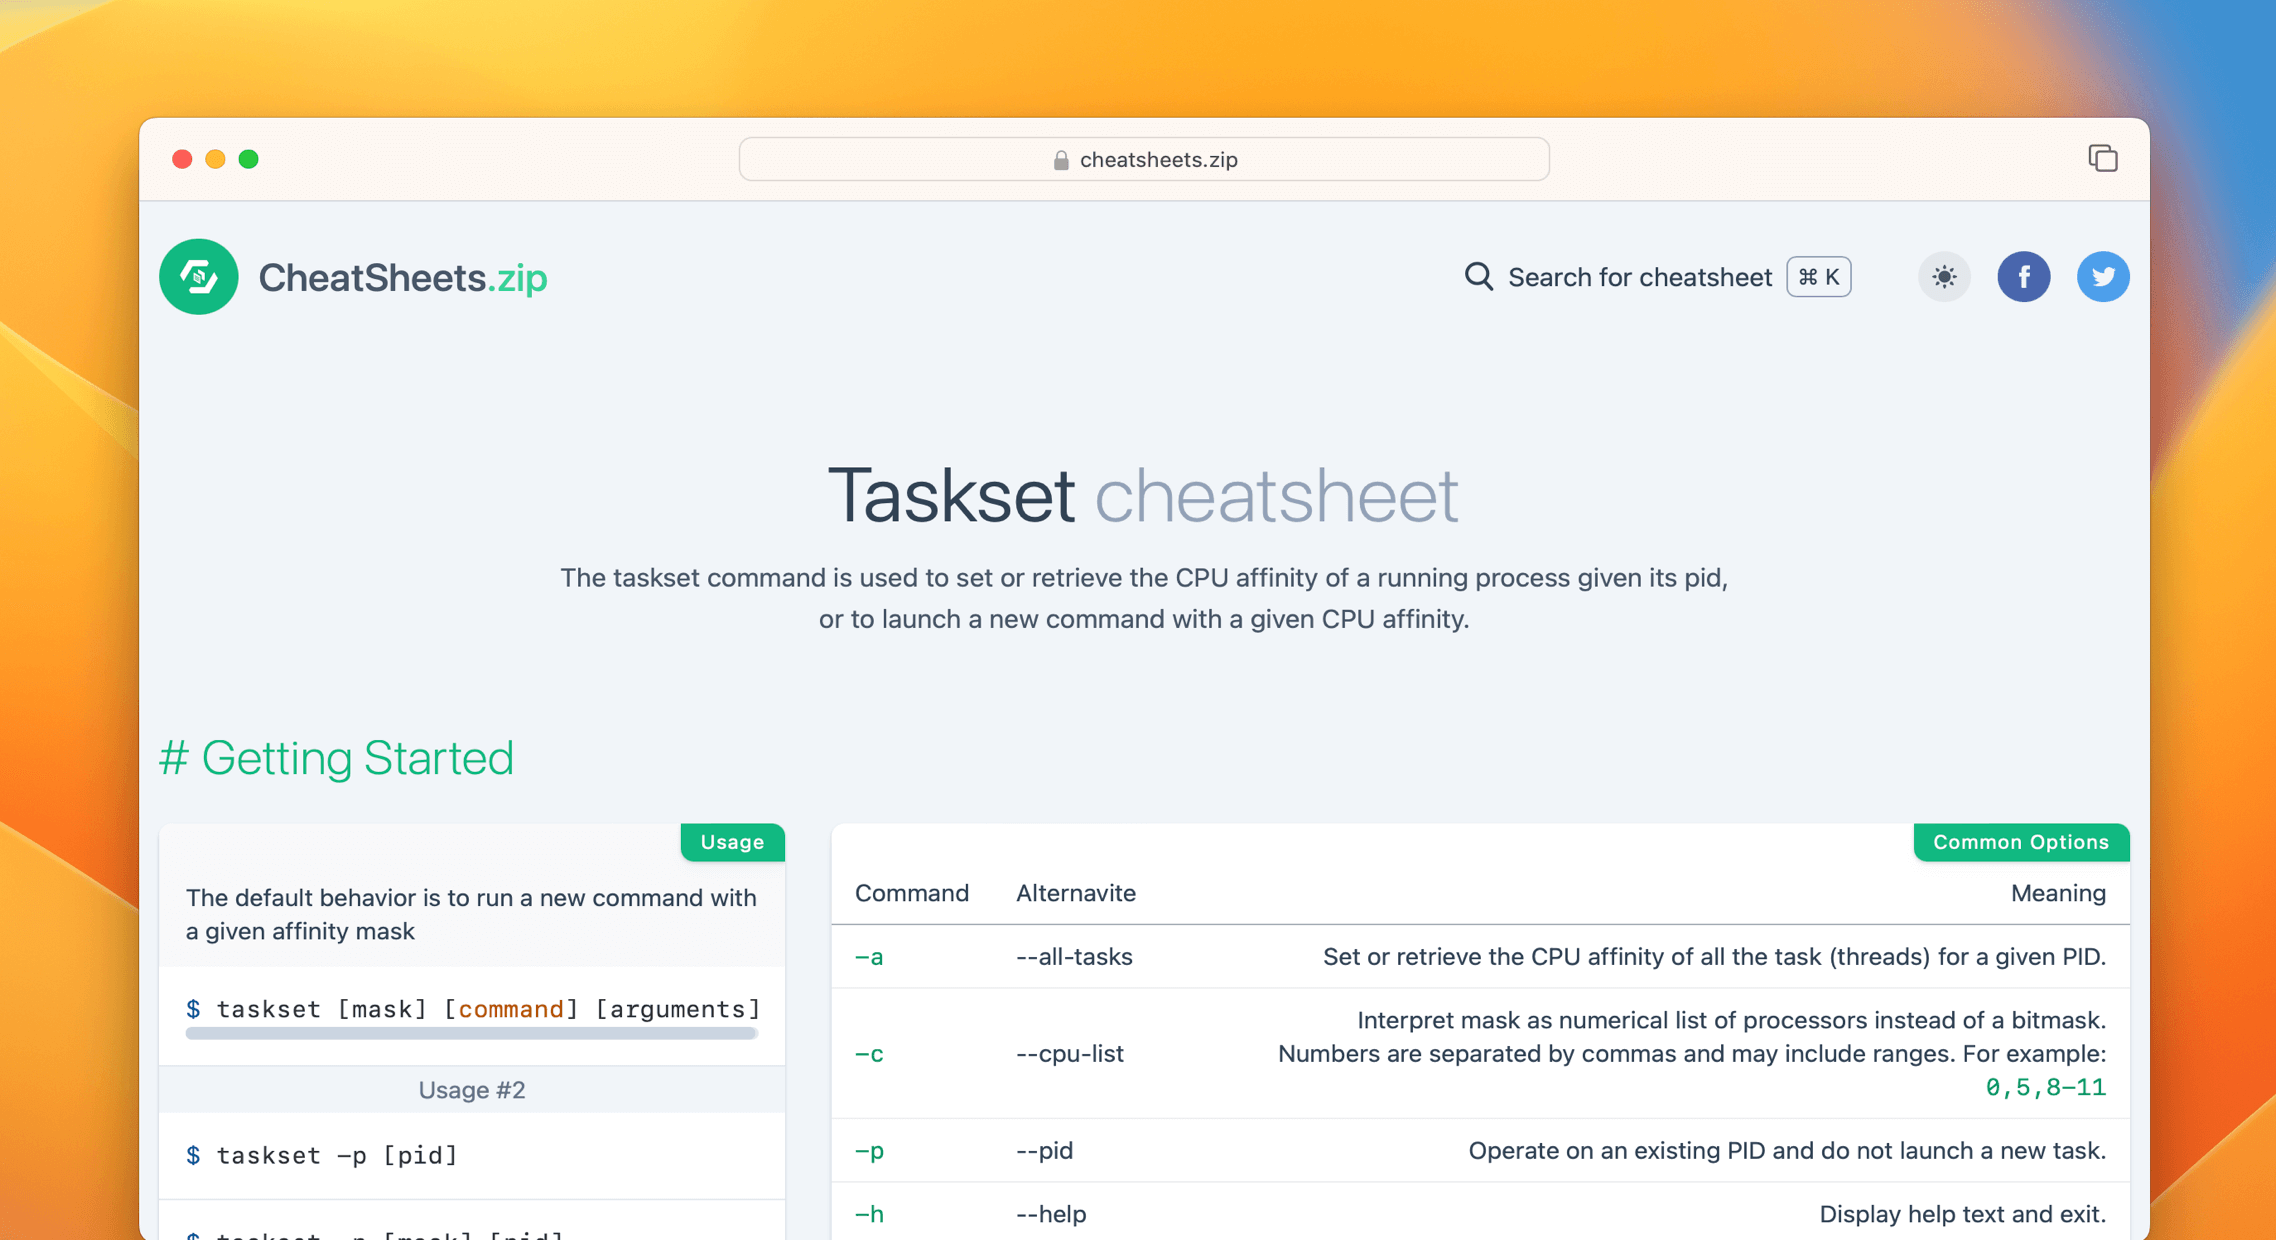Viewport: 2276px width, 1240px height.
Task: Click the ⌘K keyboard shortcut badge
Action: pyautogui.click(x=1818, y=277)
